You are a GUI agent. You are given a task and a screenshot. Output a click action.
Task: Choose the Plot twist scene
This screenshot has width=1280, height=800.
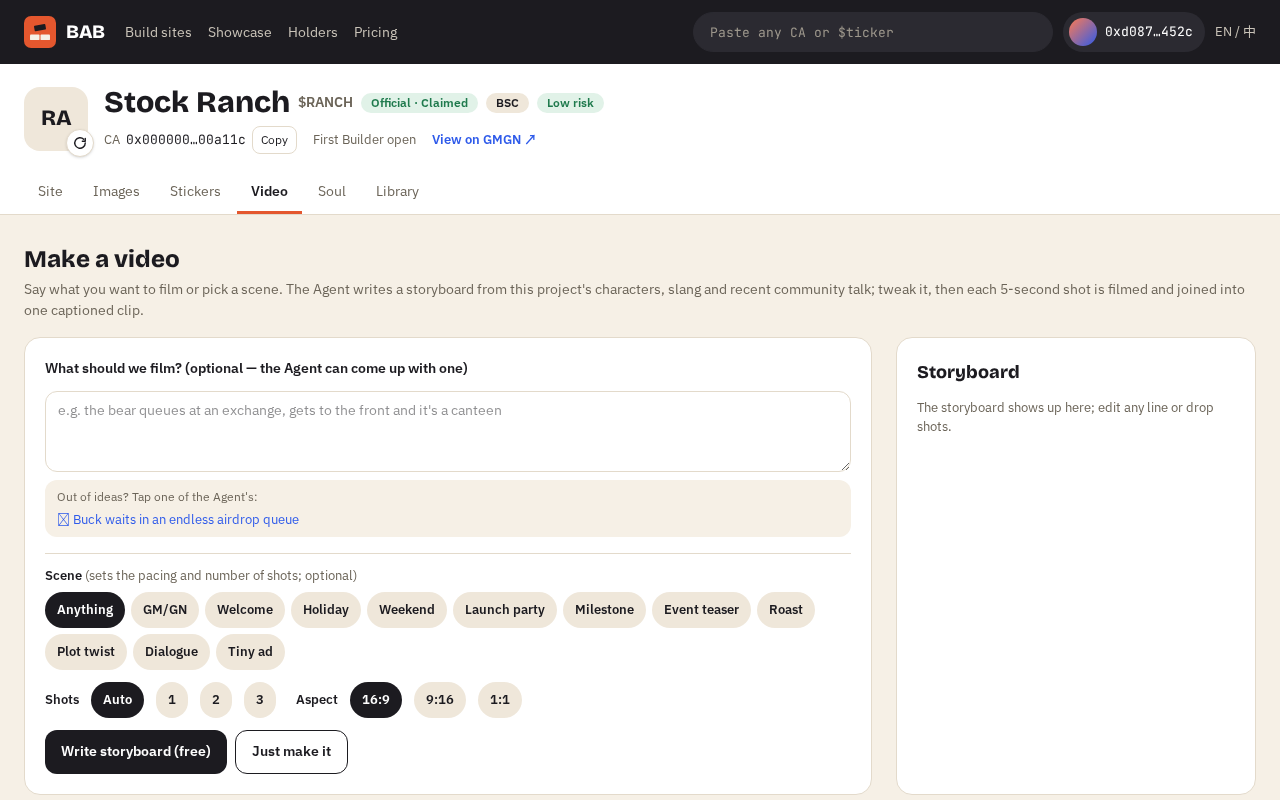click(86, 652)
